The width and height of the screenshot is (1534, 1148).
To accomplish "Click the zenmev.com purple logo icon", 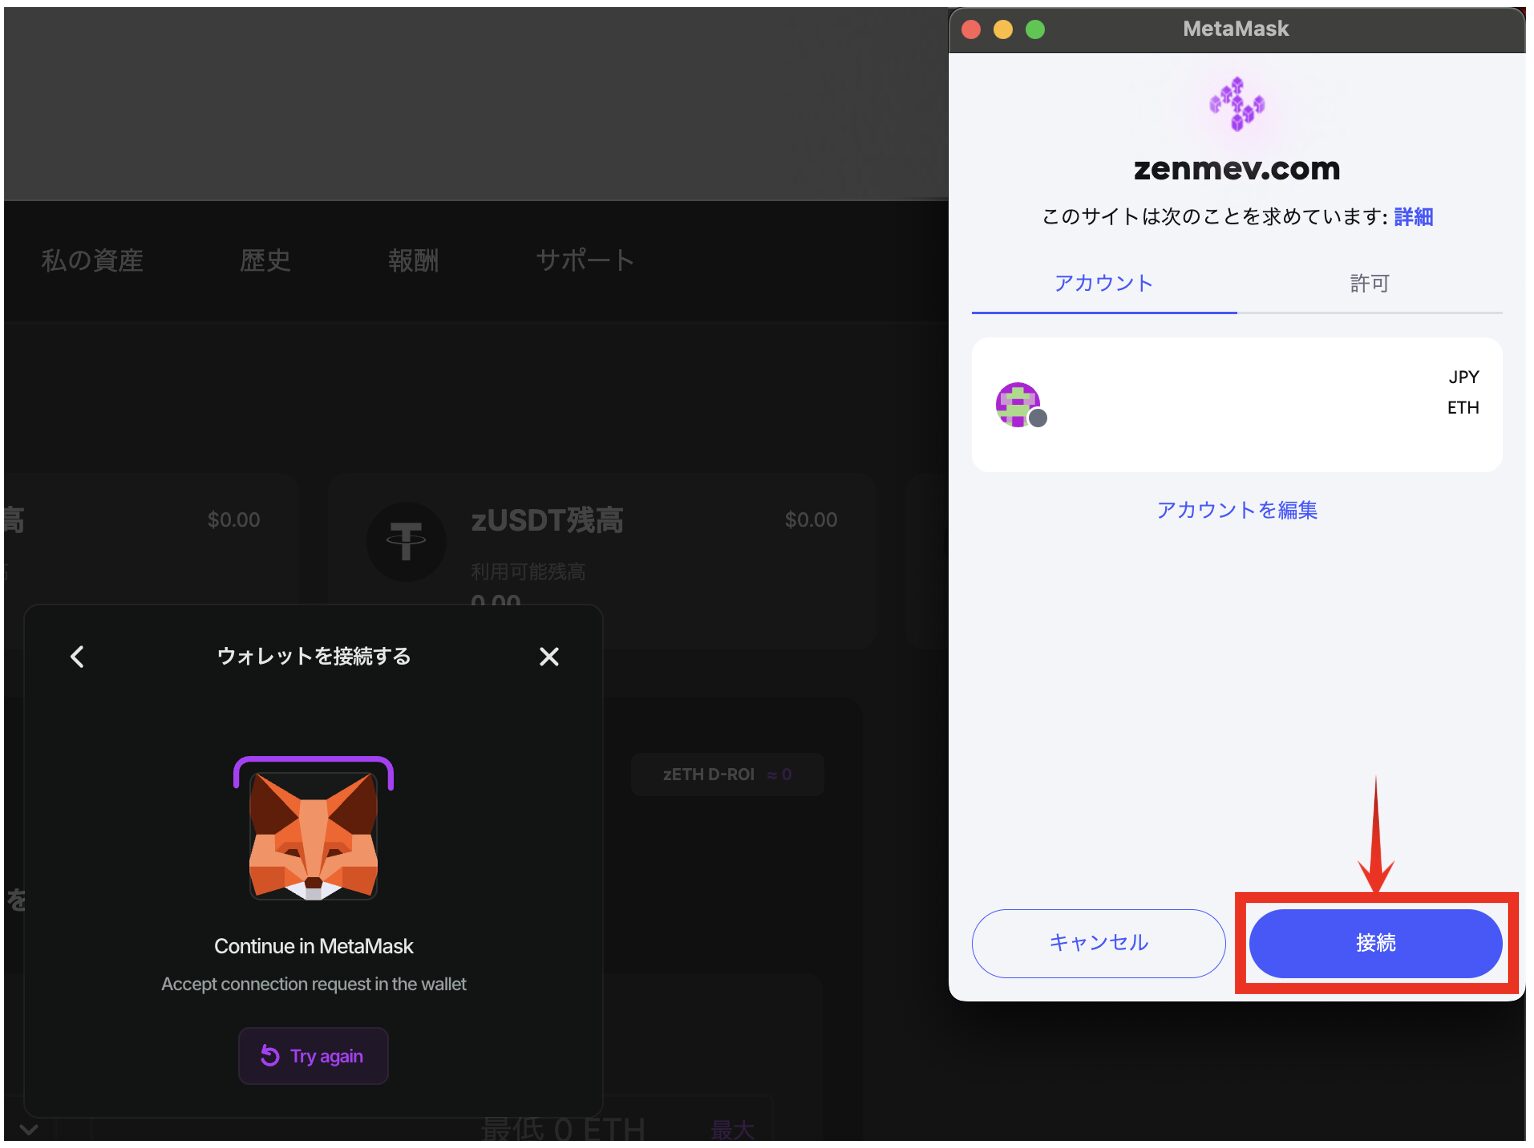I will 1237,104.
